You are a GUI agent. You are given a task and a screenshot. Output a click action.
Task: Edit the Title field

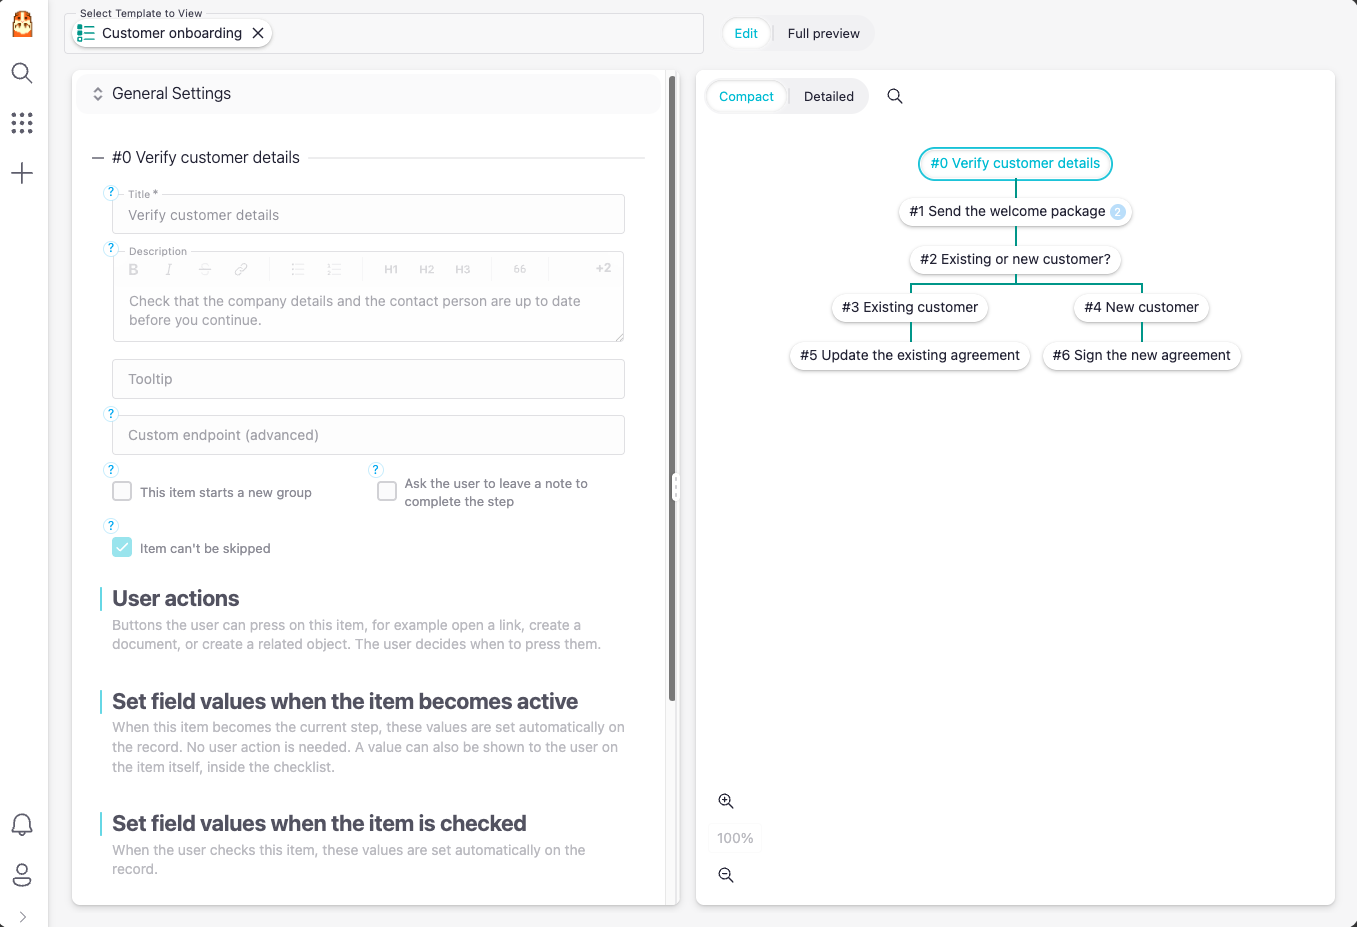point(368,215)
